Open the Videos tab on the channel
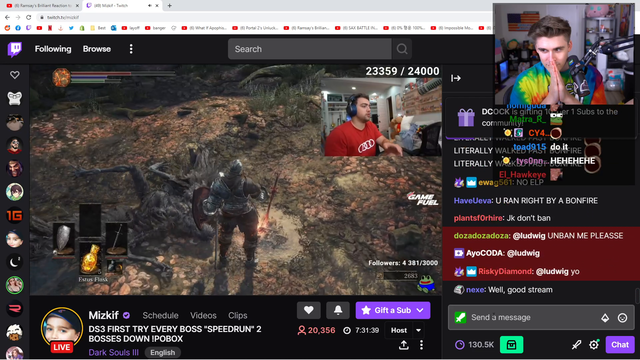Screen dimensions: 640x360 pyautogui.click(x=203, y=316)
